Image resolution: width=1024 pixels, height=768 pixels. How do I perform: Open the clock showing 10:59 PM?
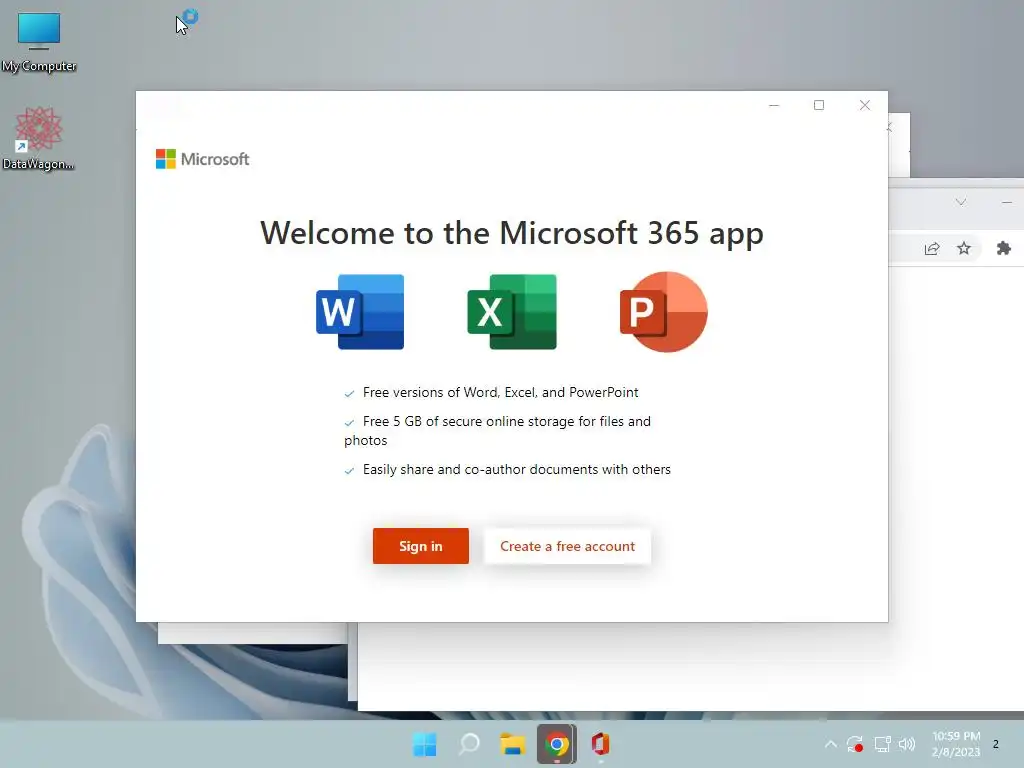coord(956,744)
